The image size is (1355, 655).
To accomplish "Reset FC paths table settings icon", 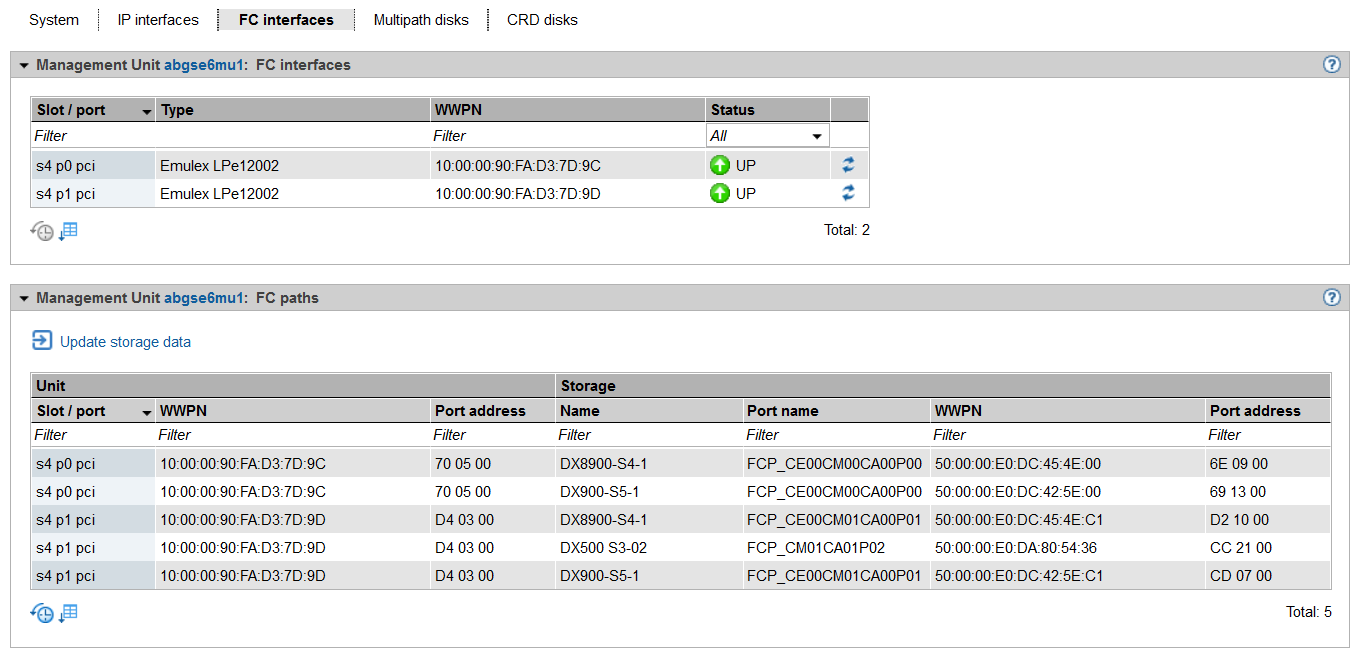I will click(x=42, y=613).
